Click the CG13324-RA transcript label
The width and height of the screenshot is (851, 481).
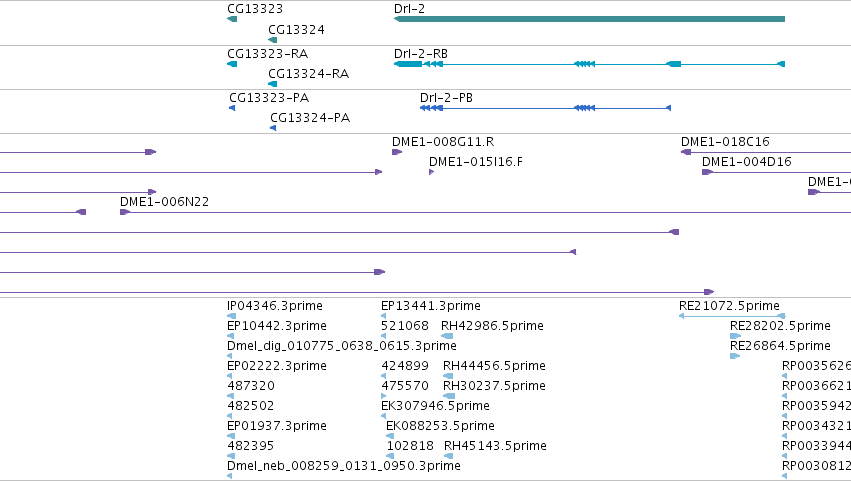pyautogui.click(x=308, y=74)
